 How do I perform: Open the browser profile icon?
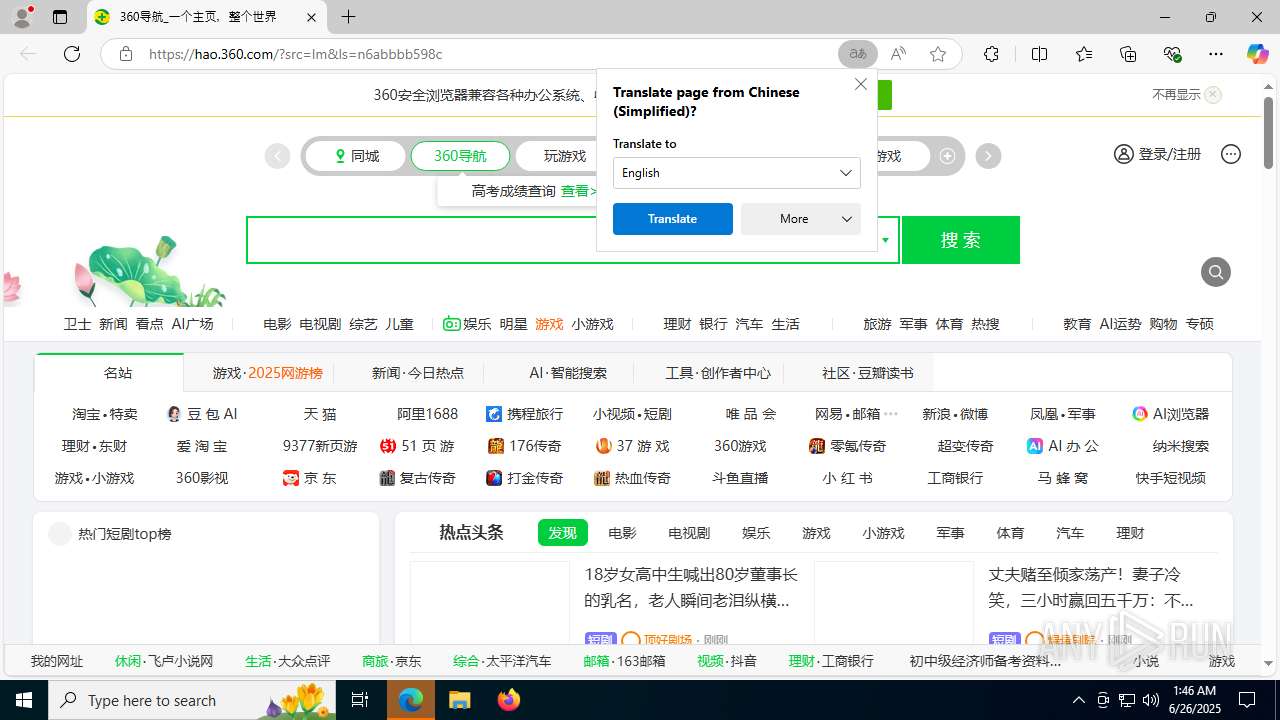(x=21, y=17)
